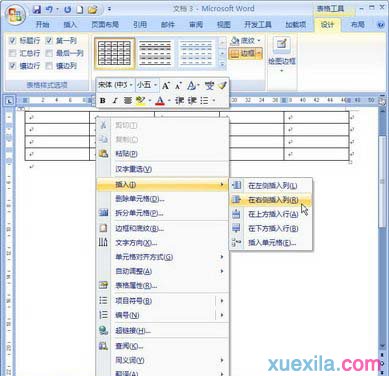Screen dimensions: 389x376
Task: Click the Save icon in quick access toolbar
Action: [36, 10]
